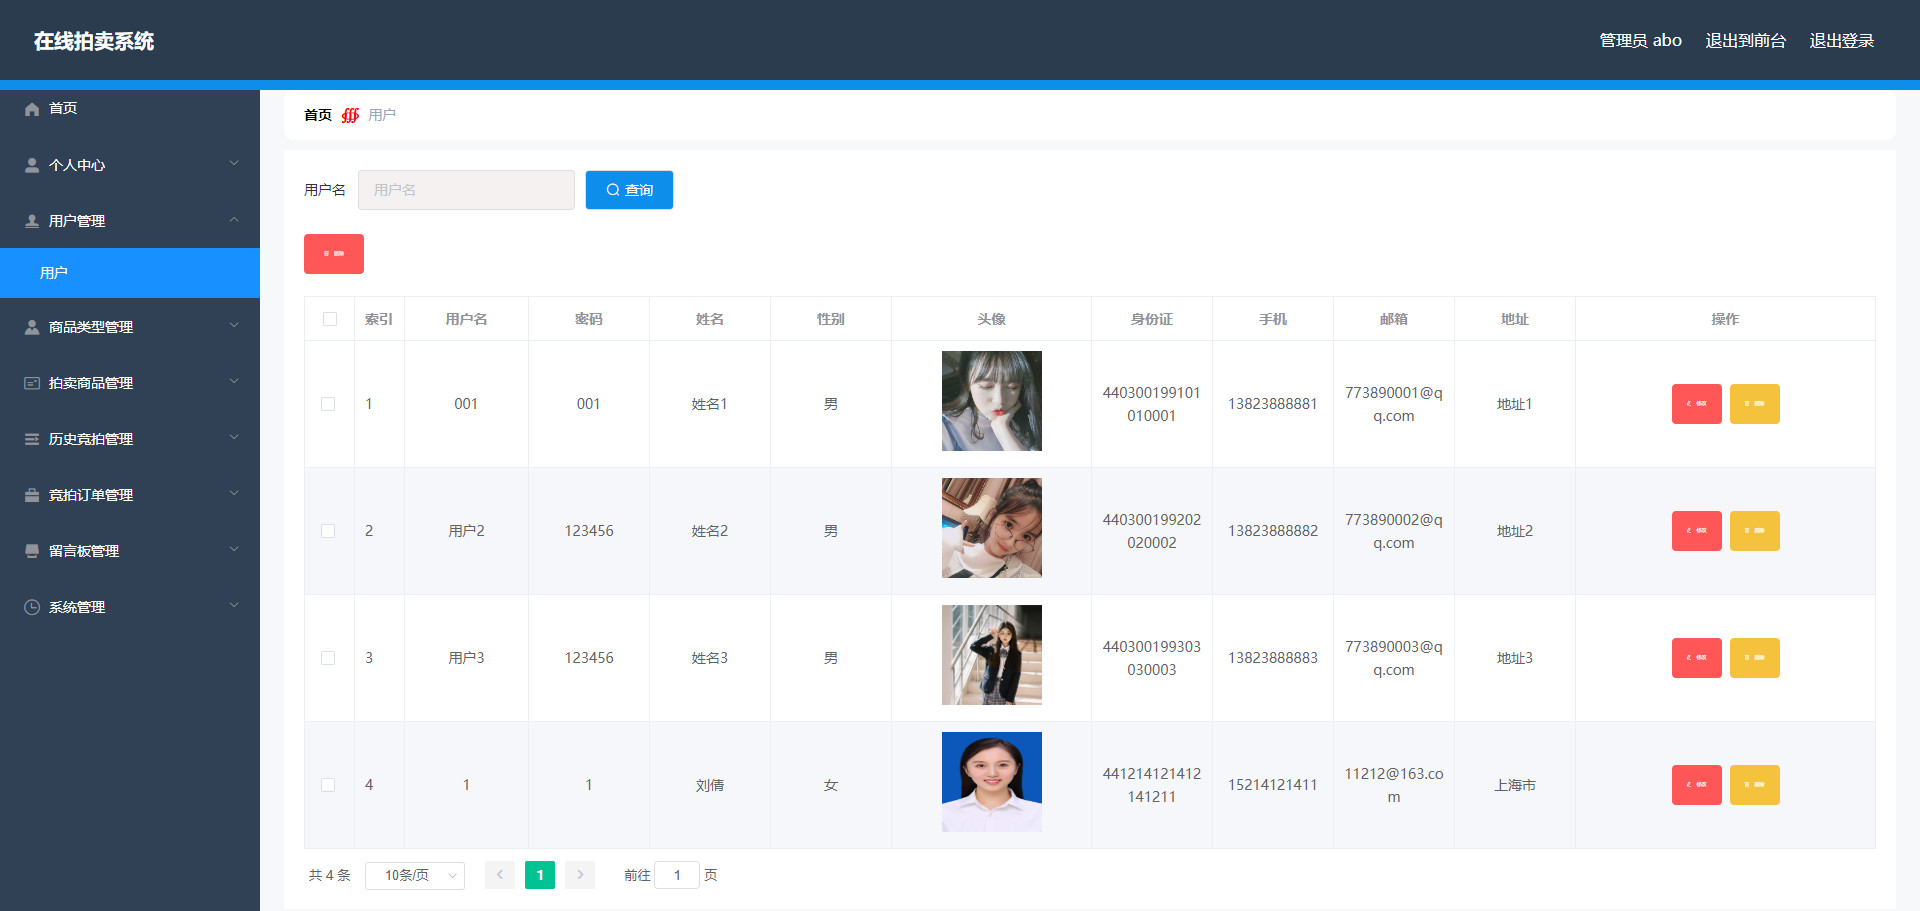Expand the 竞拍订单管理 sidebar menu
The image size is (1920, 911).
point(130,495)
